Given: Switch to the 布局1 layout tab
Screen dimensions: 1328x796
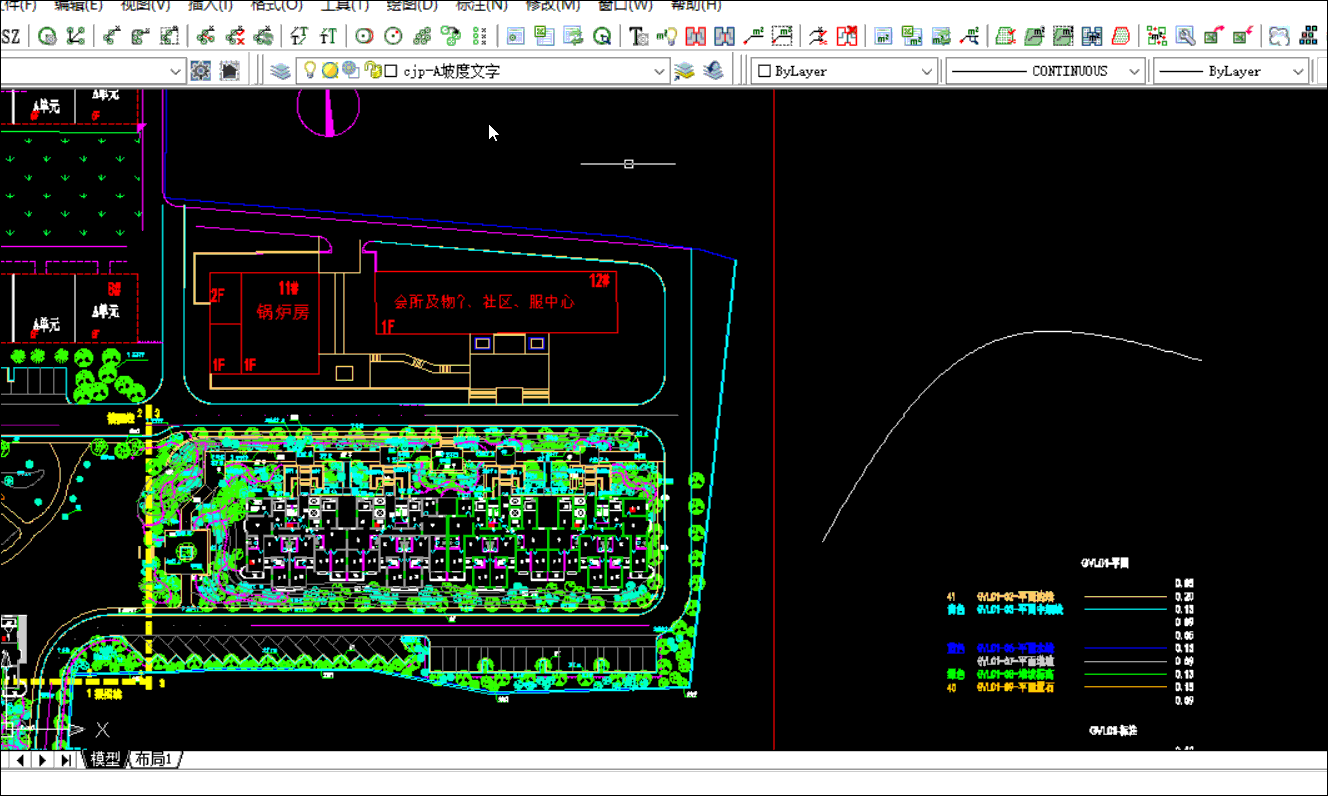Looking at the screenshot, I should pos(155,760).
